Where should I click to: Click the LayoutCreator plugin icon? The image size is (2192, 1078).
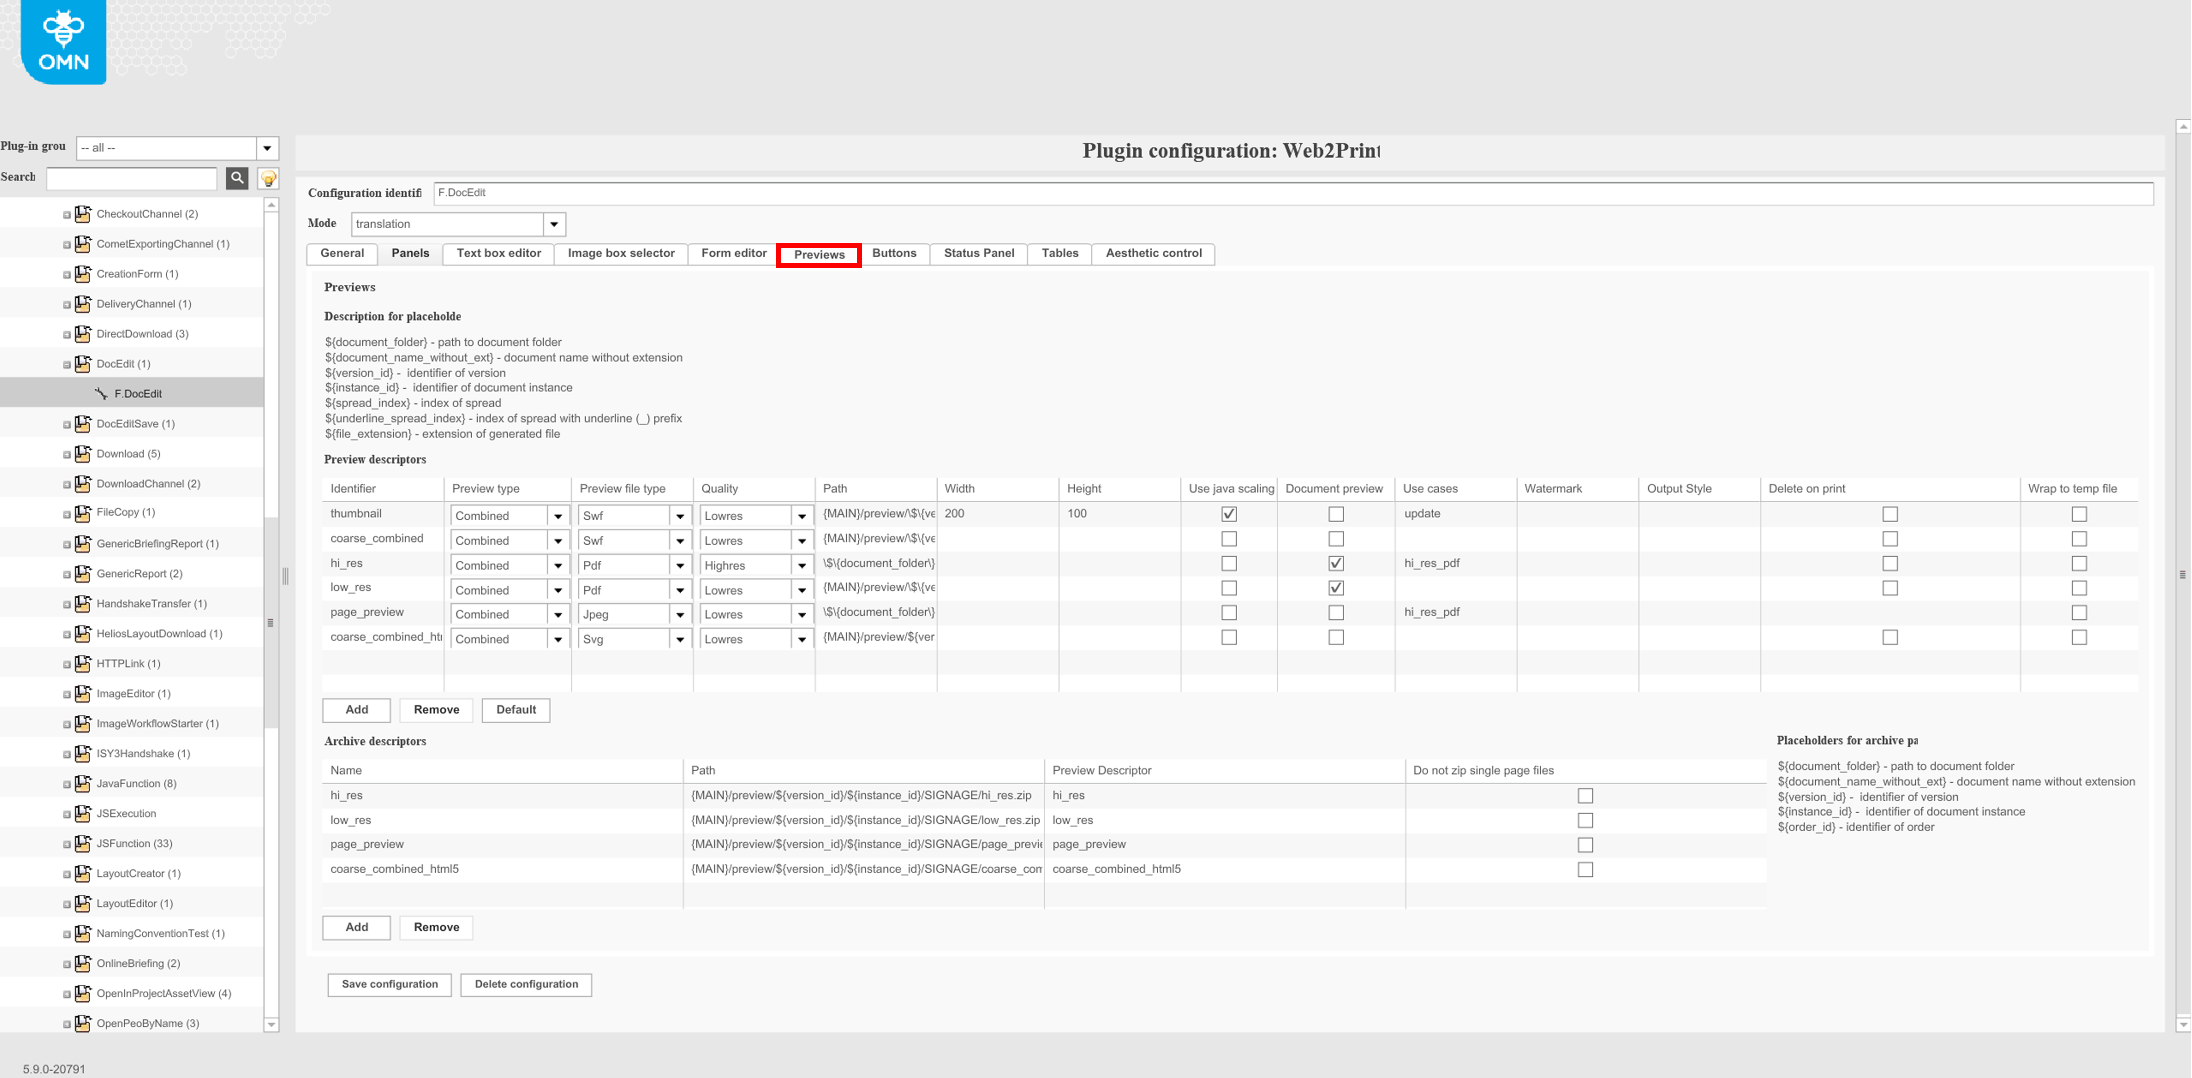82,873
